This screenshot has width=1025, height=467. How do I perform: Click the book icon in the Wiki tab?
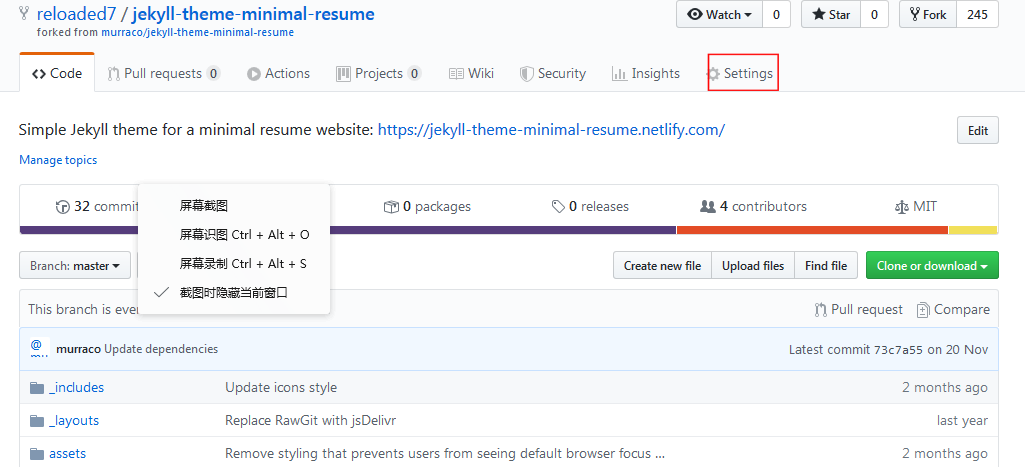tap(456, 74)
